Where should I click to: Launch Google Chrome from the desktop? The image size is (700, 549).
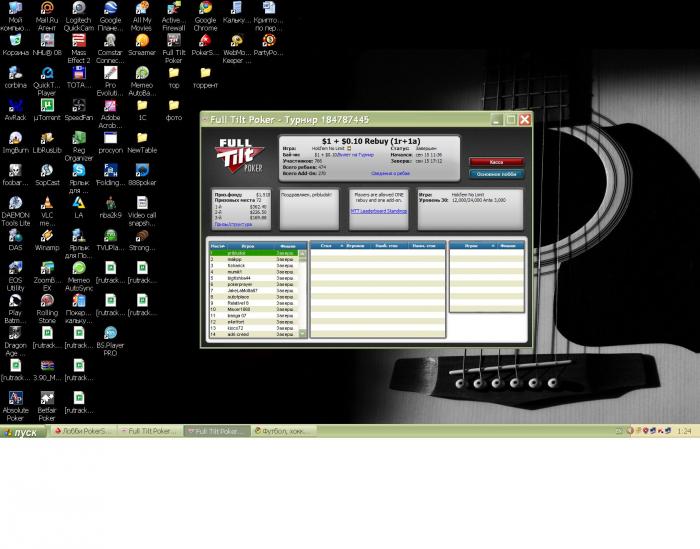pos(205,17)
